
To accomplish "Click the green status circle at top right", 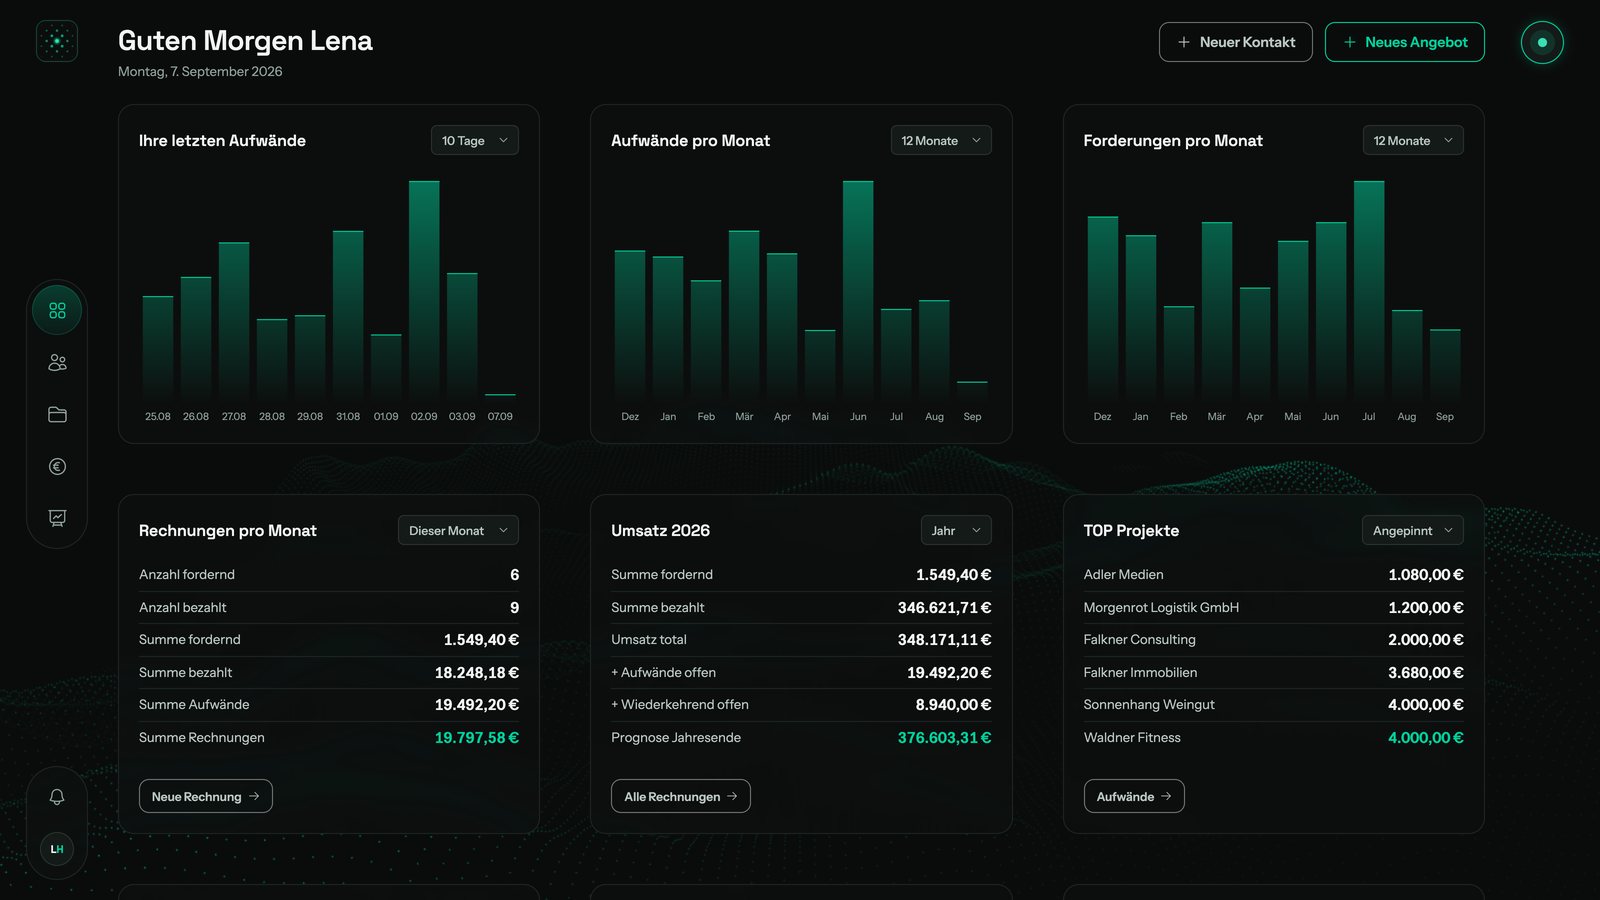I will tap(1542, 43).
